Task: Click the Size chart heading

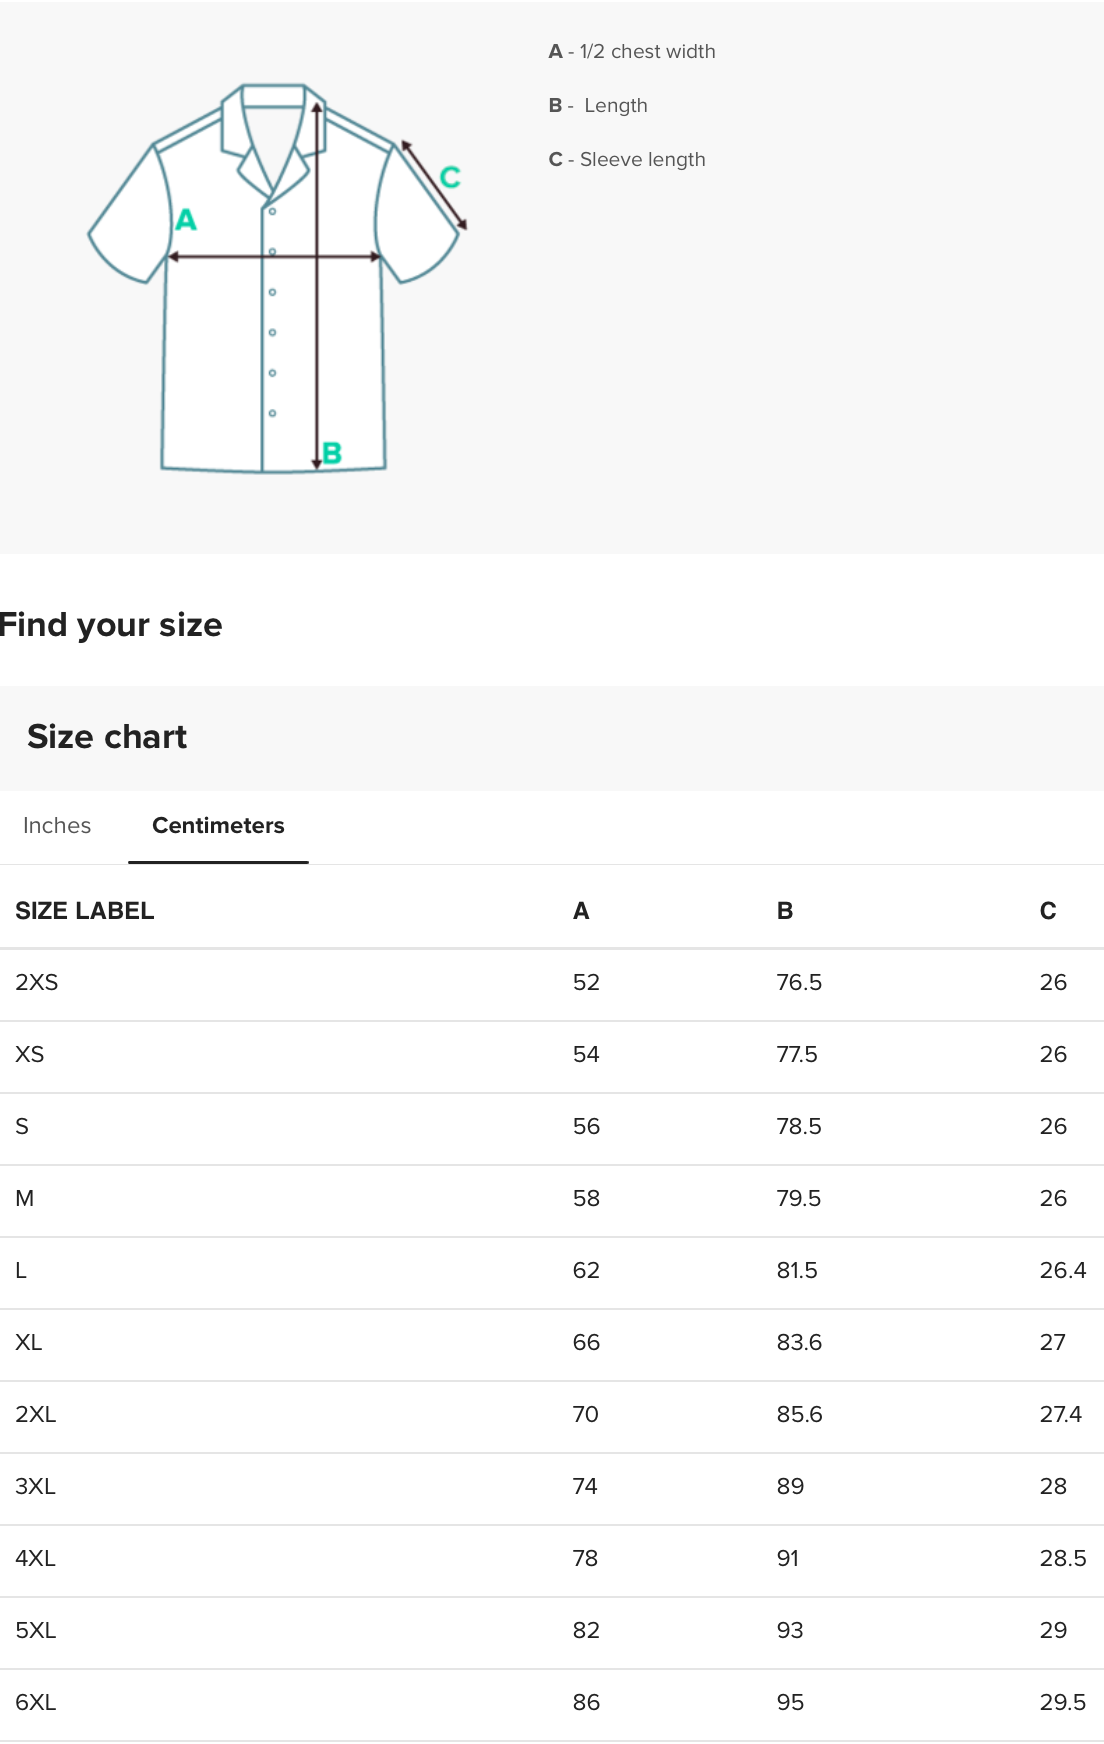Action: pyautogui.click(x=107, y=737)
